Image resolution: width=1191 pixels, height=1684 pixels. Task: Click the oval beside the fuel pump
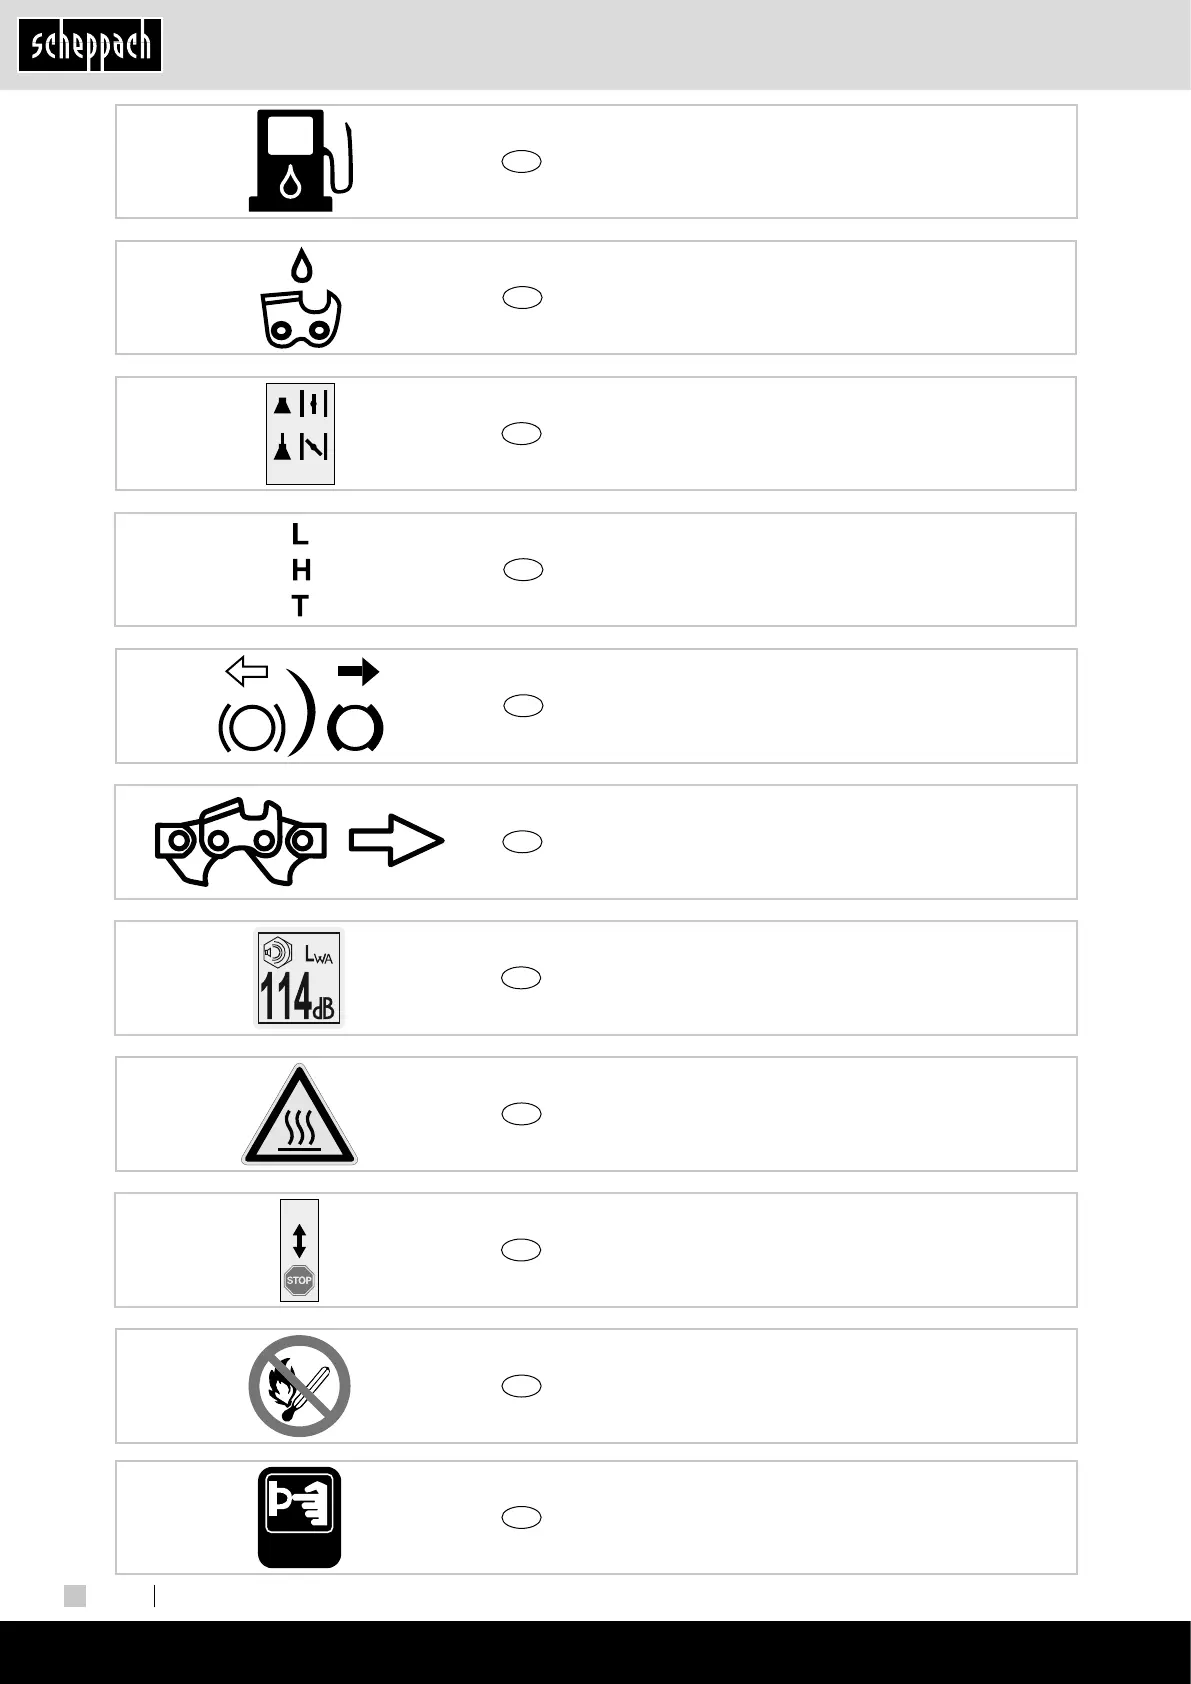pos(521,162)
